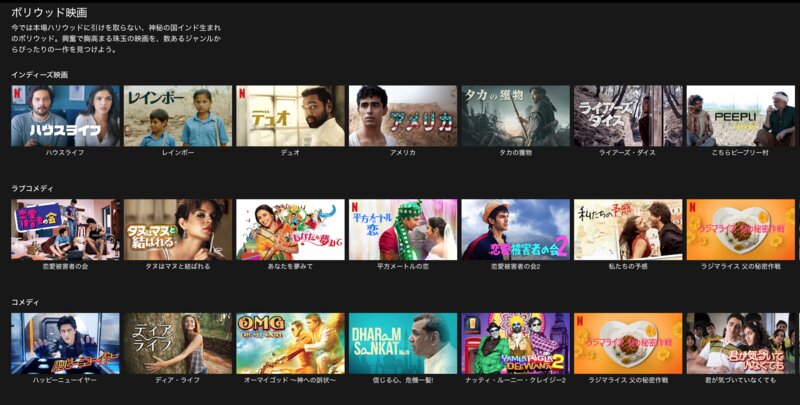Click the ハウスライフ caption below its poster
800x405 pixels.
pyautogui.click(x=65, y=153)
